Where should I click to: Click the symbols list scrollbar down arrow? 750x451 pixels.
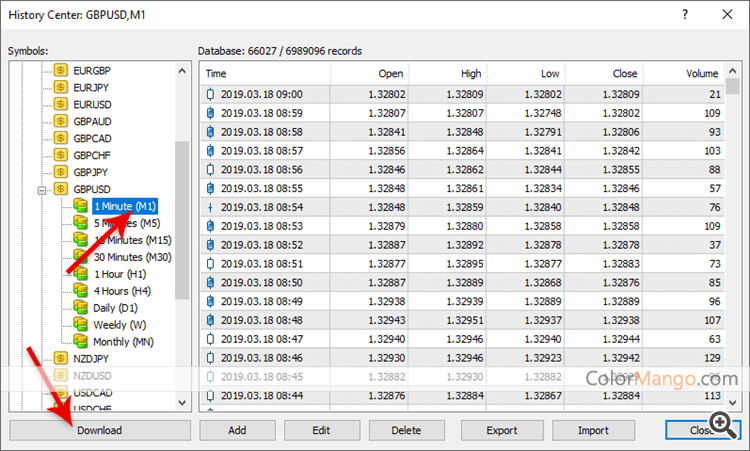point(182,401)
